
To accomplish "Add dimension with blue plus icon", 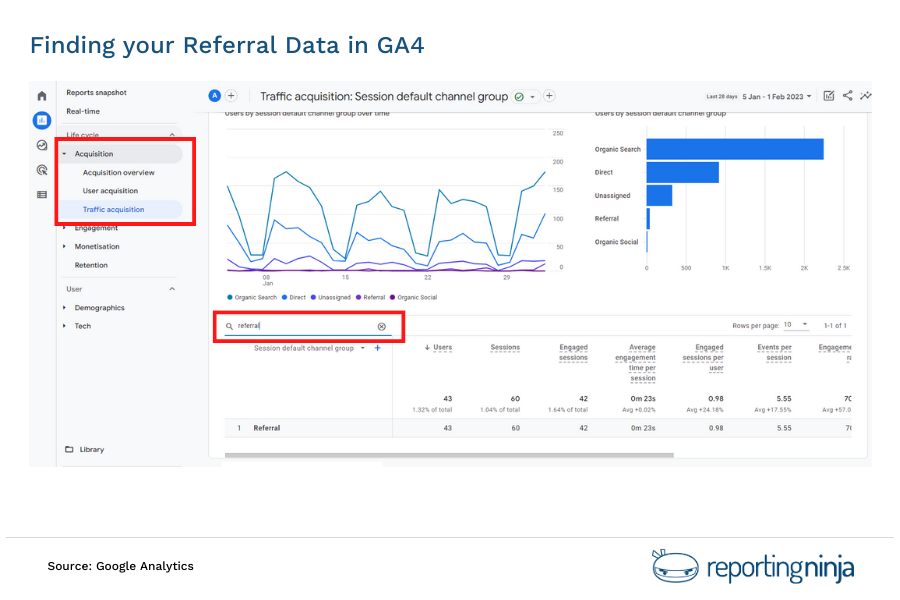I will [378, 348].
